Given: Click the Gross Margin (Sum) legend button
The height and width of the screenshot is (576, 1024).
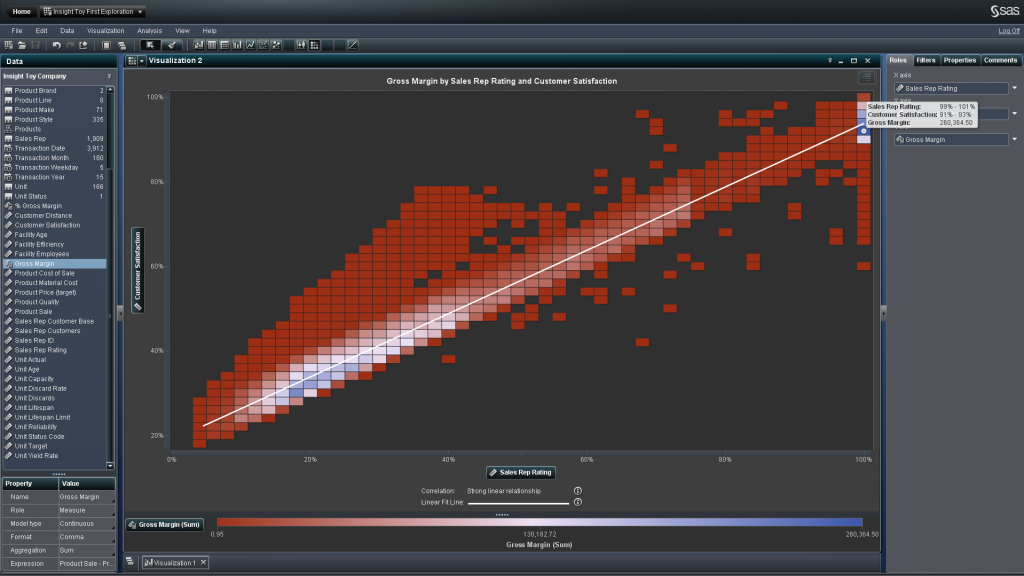Looking at the screenshot, I should (165, 524).
